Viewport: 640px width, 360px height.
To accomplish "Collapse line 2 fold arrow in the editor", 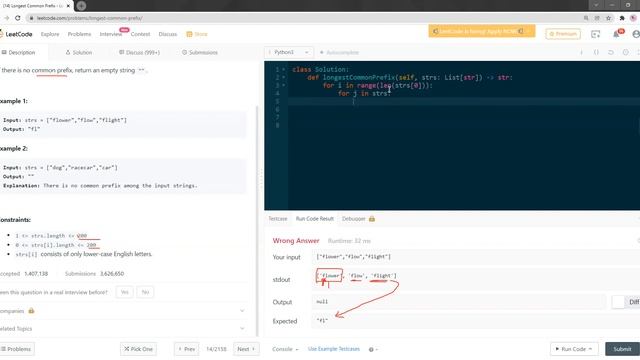I will click(x=284, y=77).
